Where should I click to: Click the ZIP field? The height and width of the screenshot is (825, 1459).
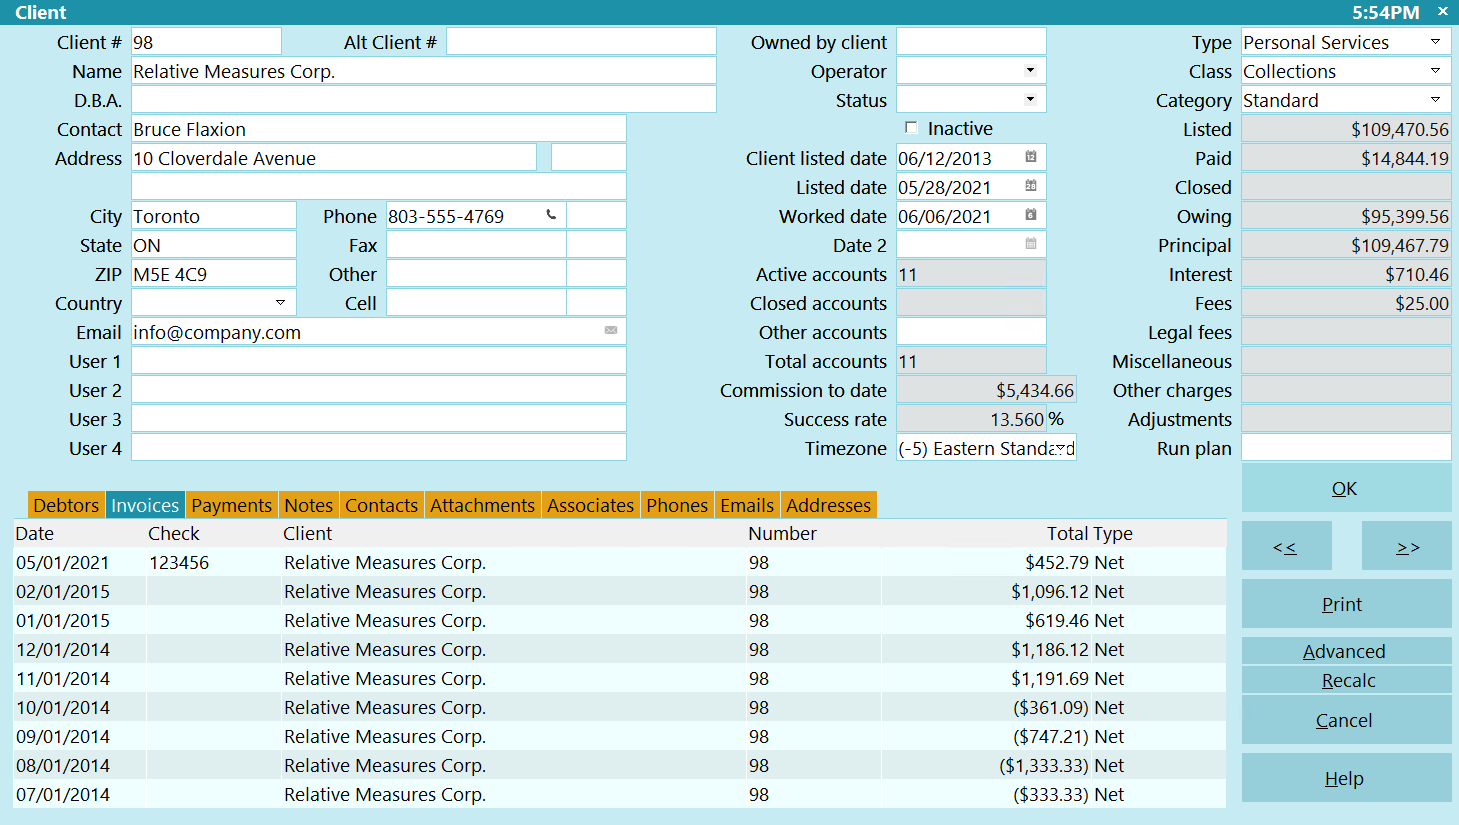click(x=214, y=274)
